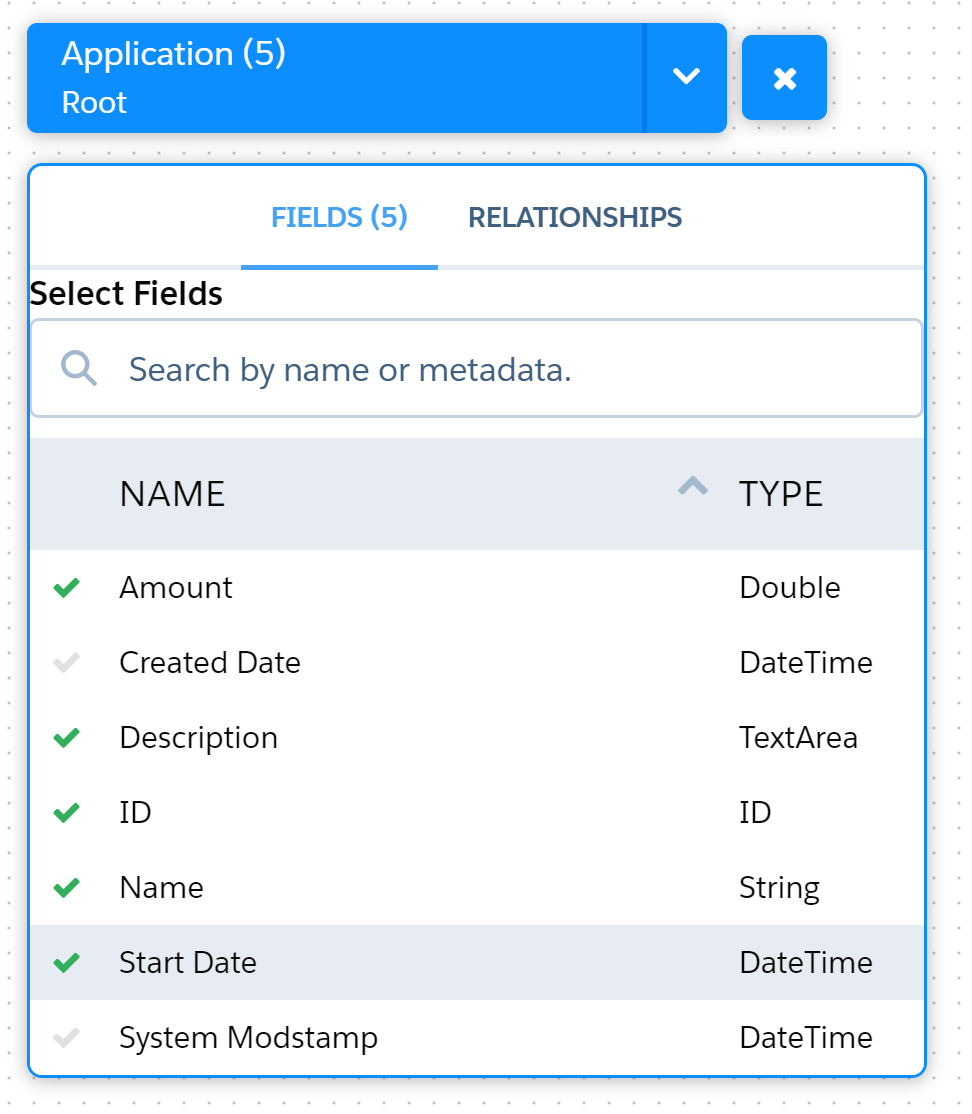Screen dimensions: 972x1114
Task: Uncheck the Description field checkmark
Action: coord(66,737)
